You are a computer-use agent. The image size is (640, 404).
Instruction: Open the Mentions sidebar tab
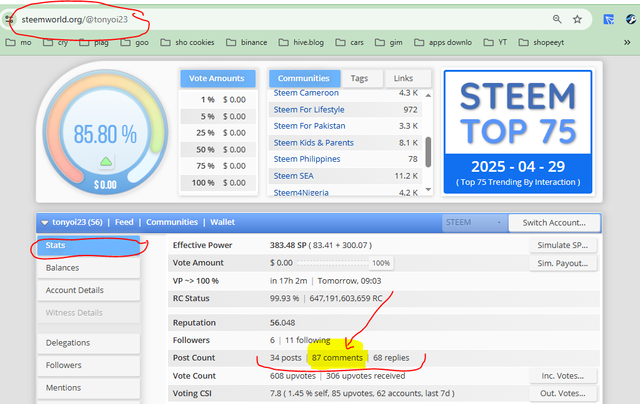(89, 388)
